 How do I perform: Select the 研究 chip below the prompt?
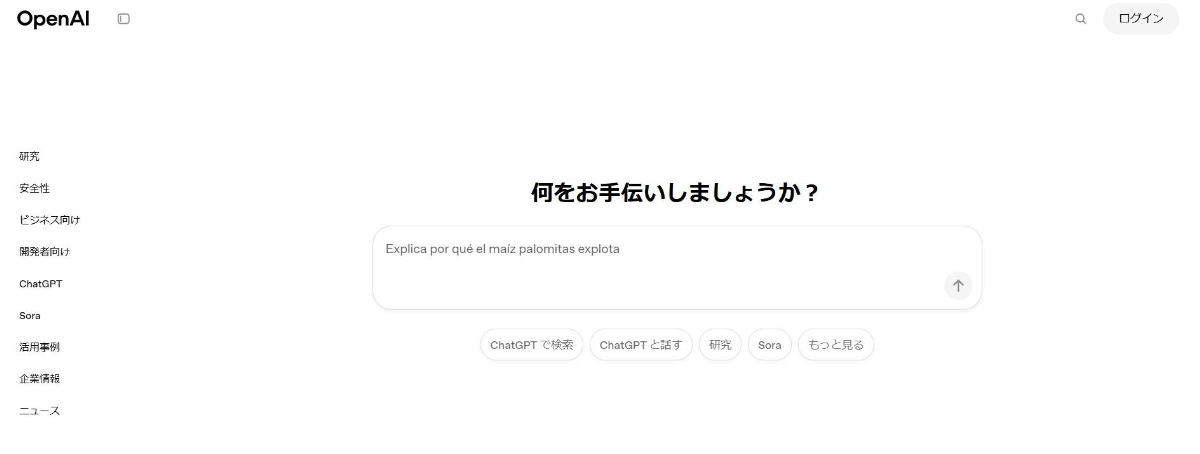(720, 345)
